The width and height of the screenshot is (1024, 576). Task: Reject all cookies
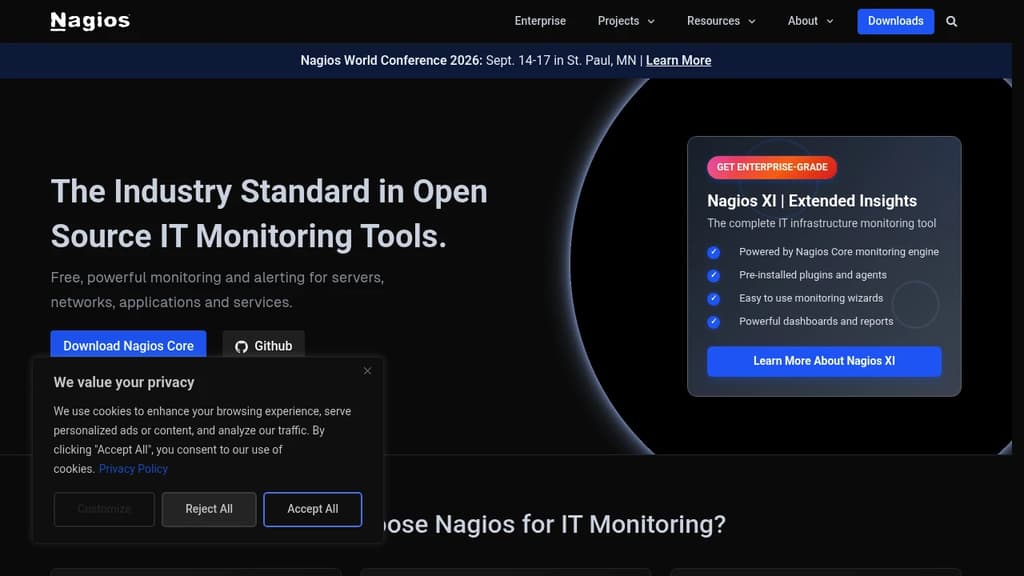point(208,509)
